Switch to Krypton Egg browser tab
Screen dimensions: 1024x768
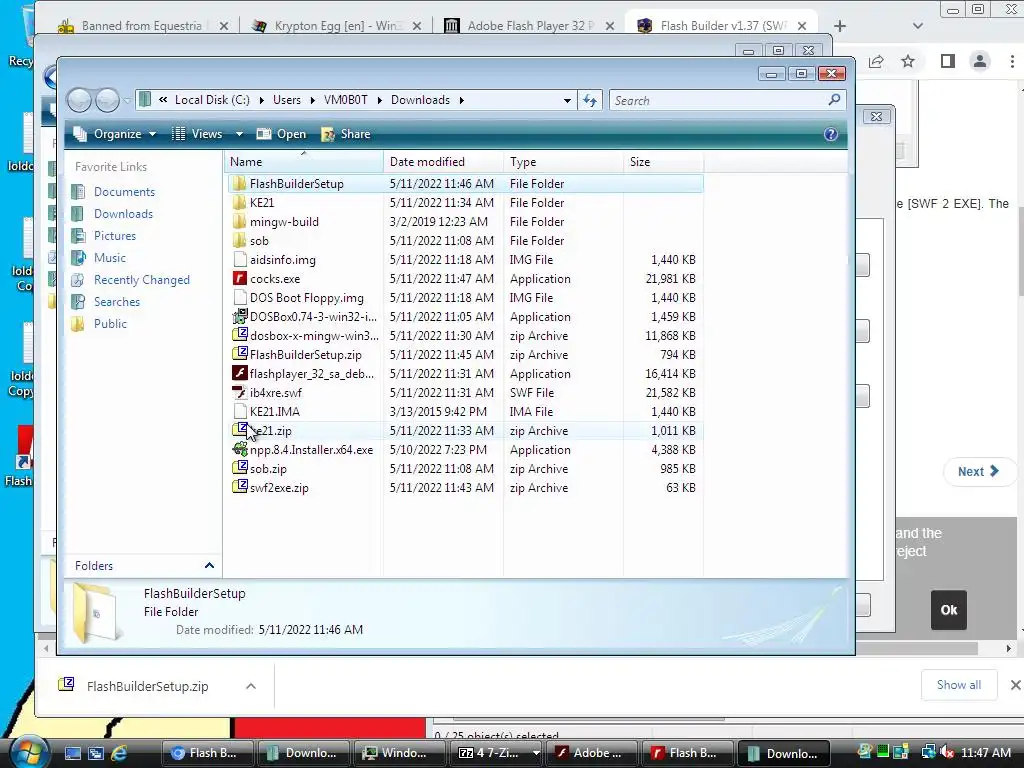[337, 26]
